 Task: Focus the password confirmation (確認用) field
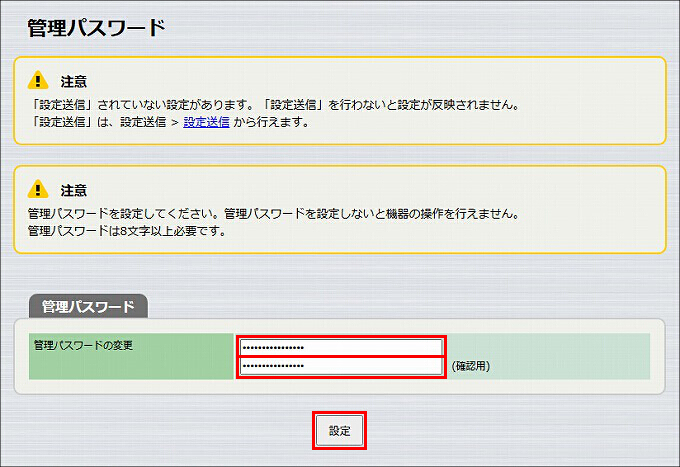click(341, 366)
